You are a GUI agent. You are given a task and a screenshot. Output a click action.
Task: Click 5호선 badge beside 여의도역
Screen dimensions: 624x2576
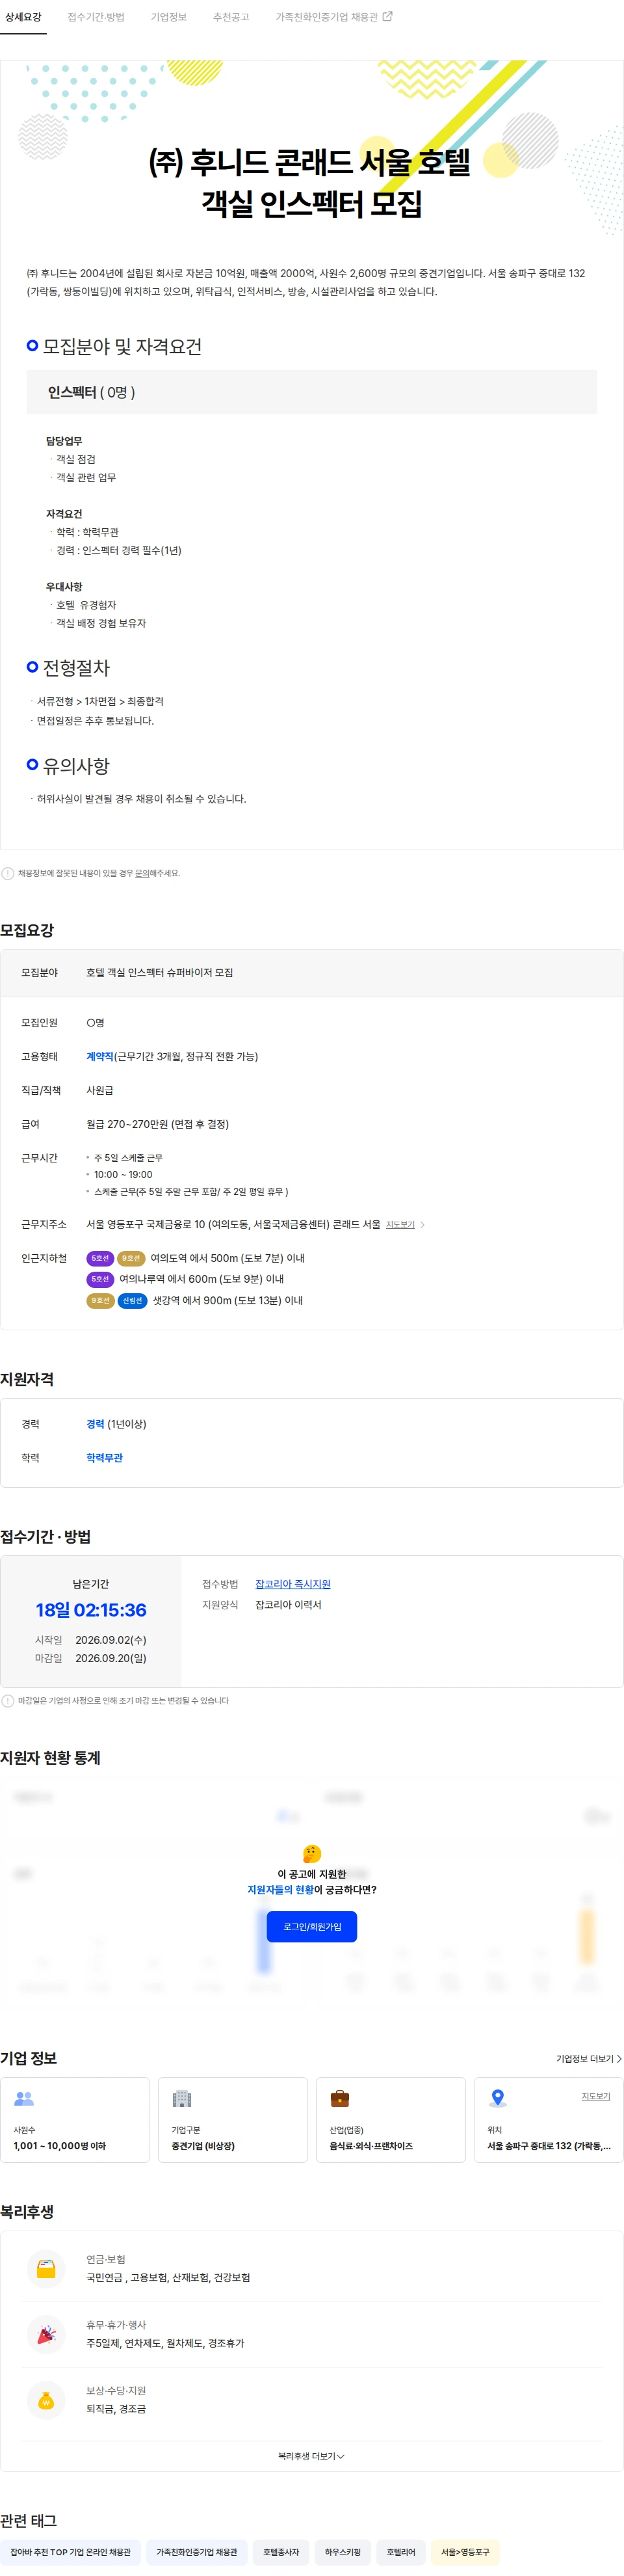100,1258
